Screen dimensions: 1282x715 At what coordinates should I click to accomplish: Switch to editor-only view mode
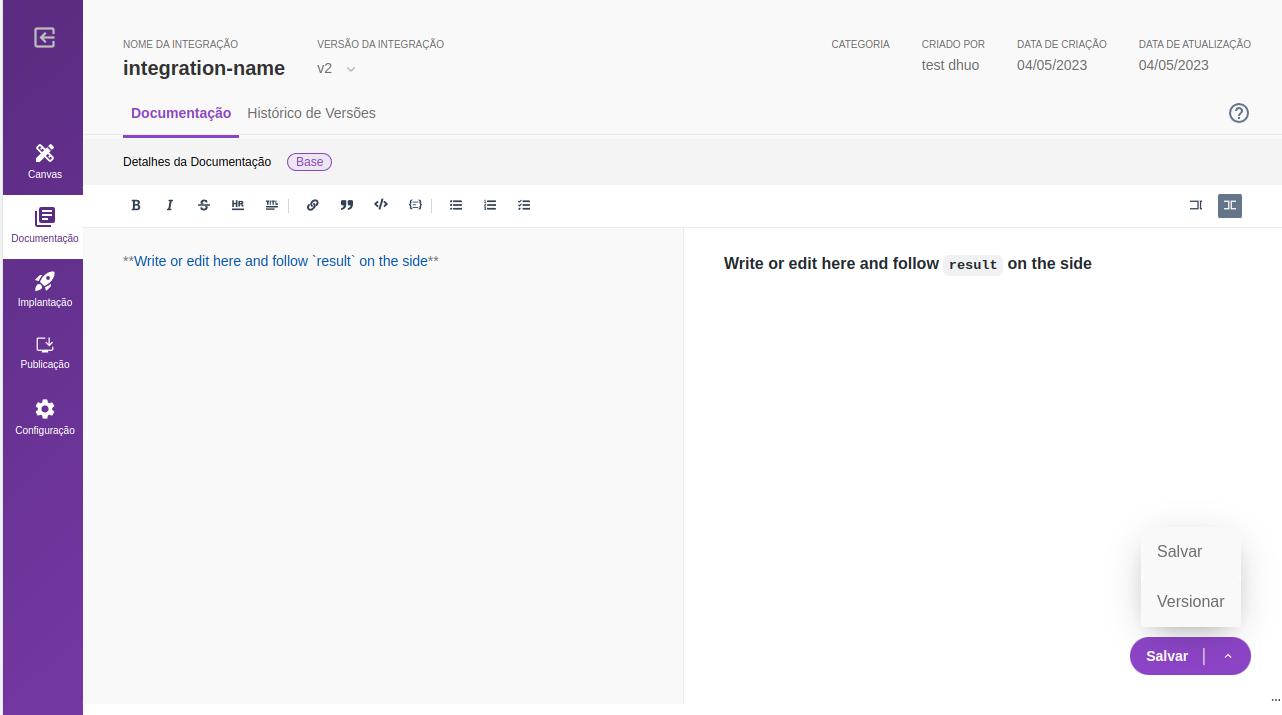click(x=1196, y=205)
